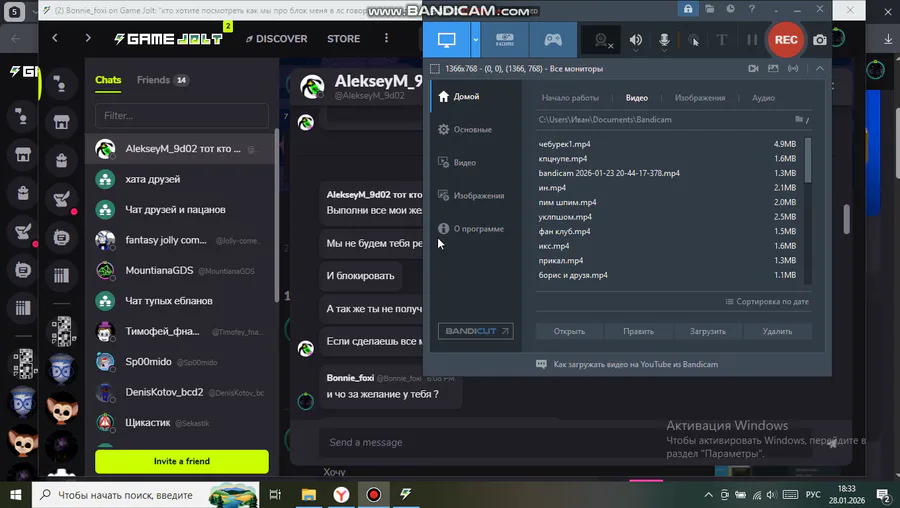
Task: Click Game Jolt lightning icon in taskbar
Action: (406, 494)
